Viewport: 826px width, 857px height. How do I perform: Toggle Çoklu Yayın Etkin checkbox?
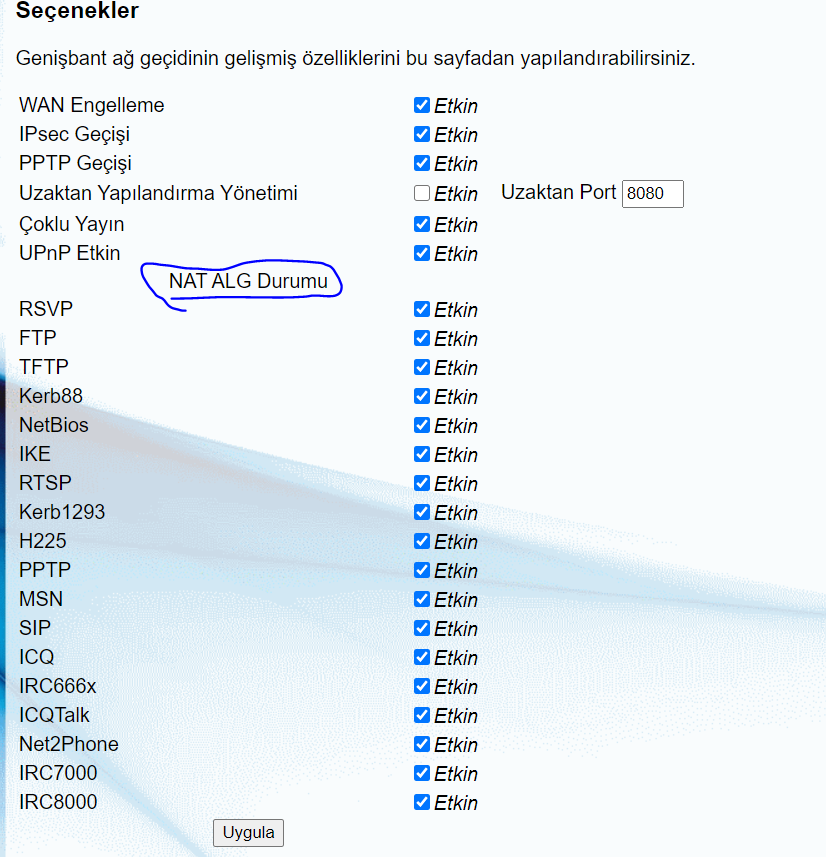[x=421, y=224]
